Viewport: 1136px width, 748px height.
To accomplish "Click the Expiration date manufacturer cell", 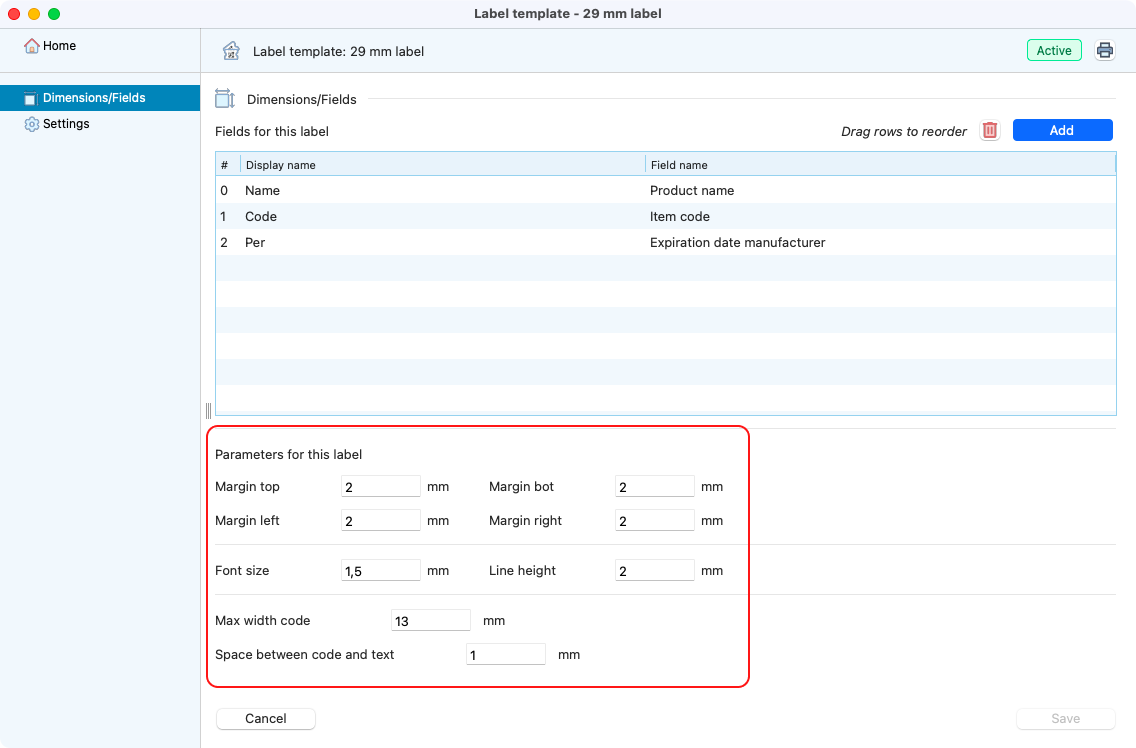I will (880, 243).
